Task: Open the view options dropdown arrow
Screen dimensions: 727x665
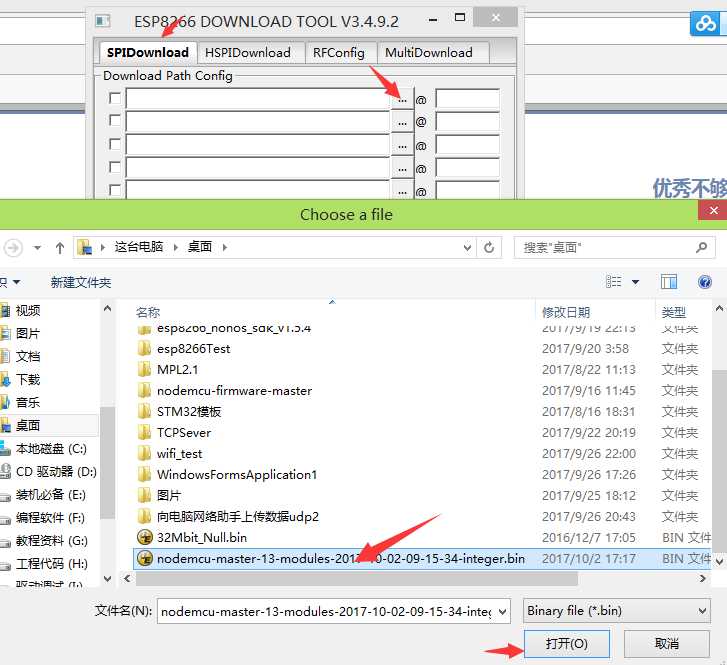Action: coord(635,282)
